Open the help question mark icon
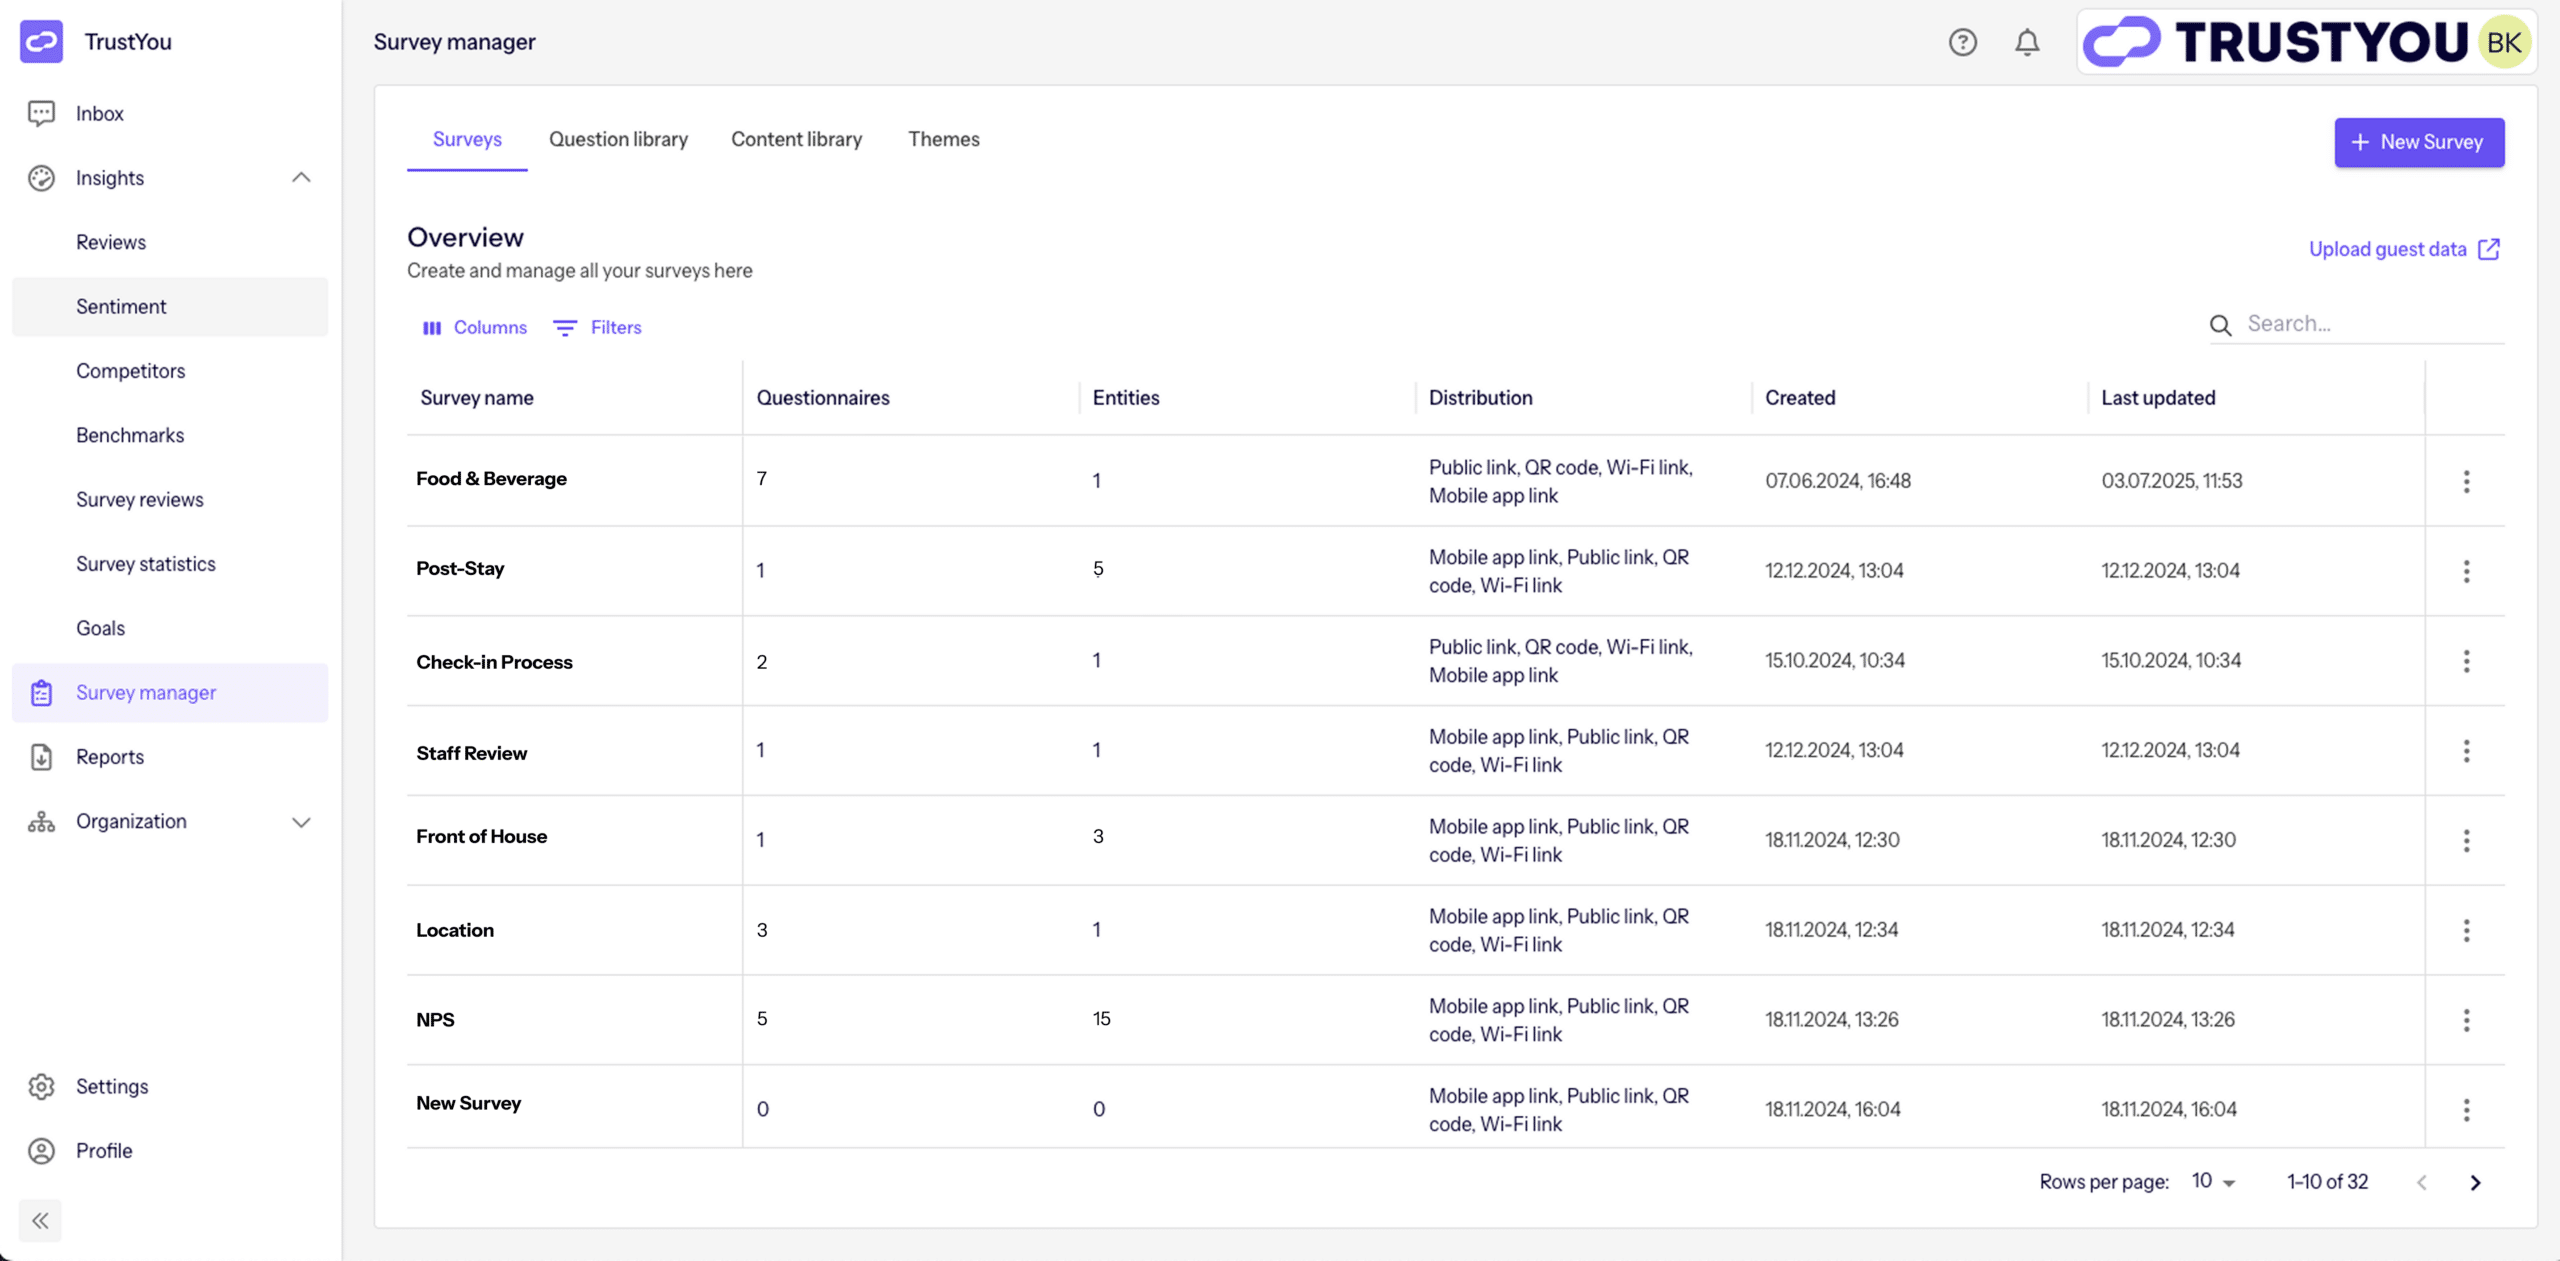 pyautogui.click(x=1962, y=42)
